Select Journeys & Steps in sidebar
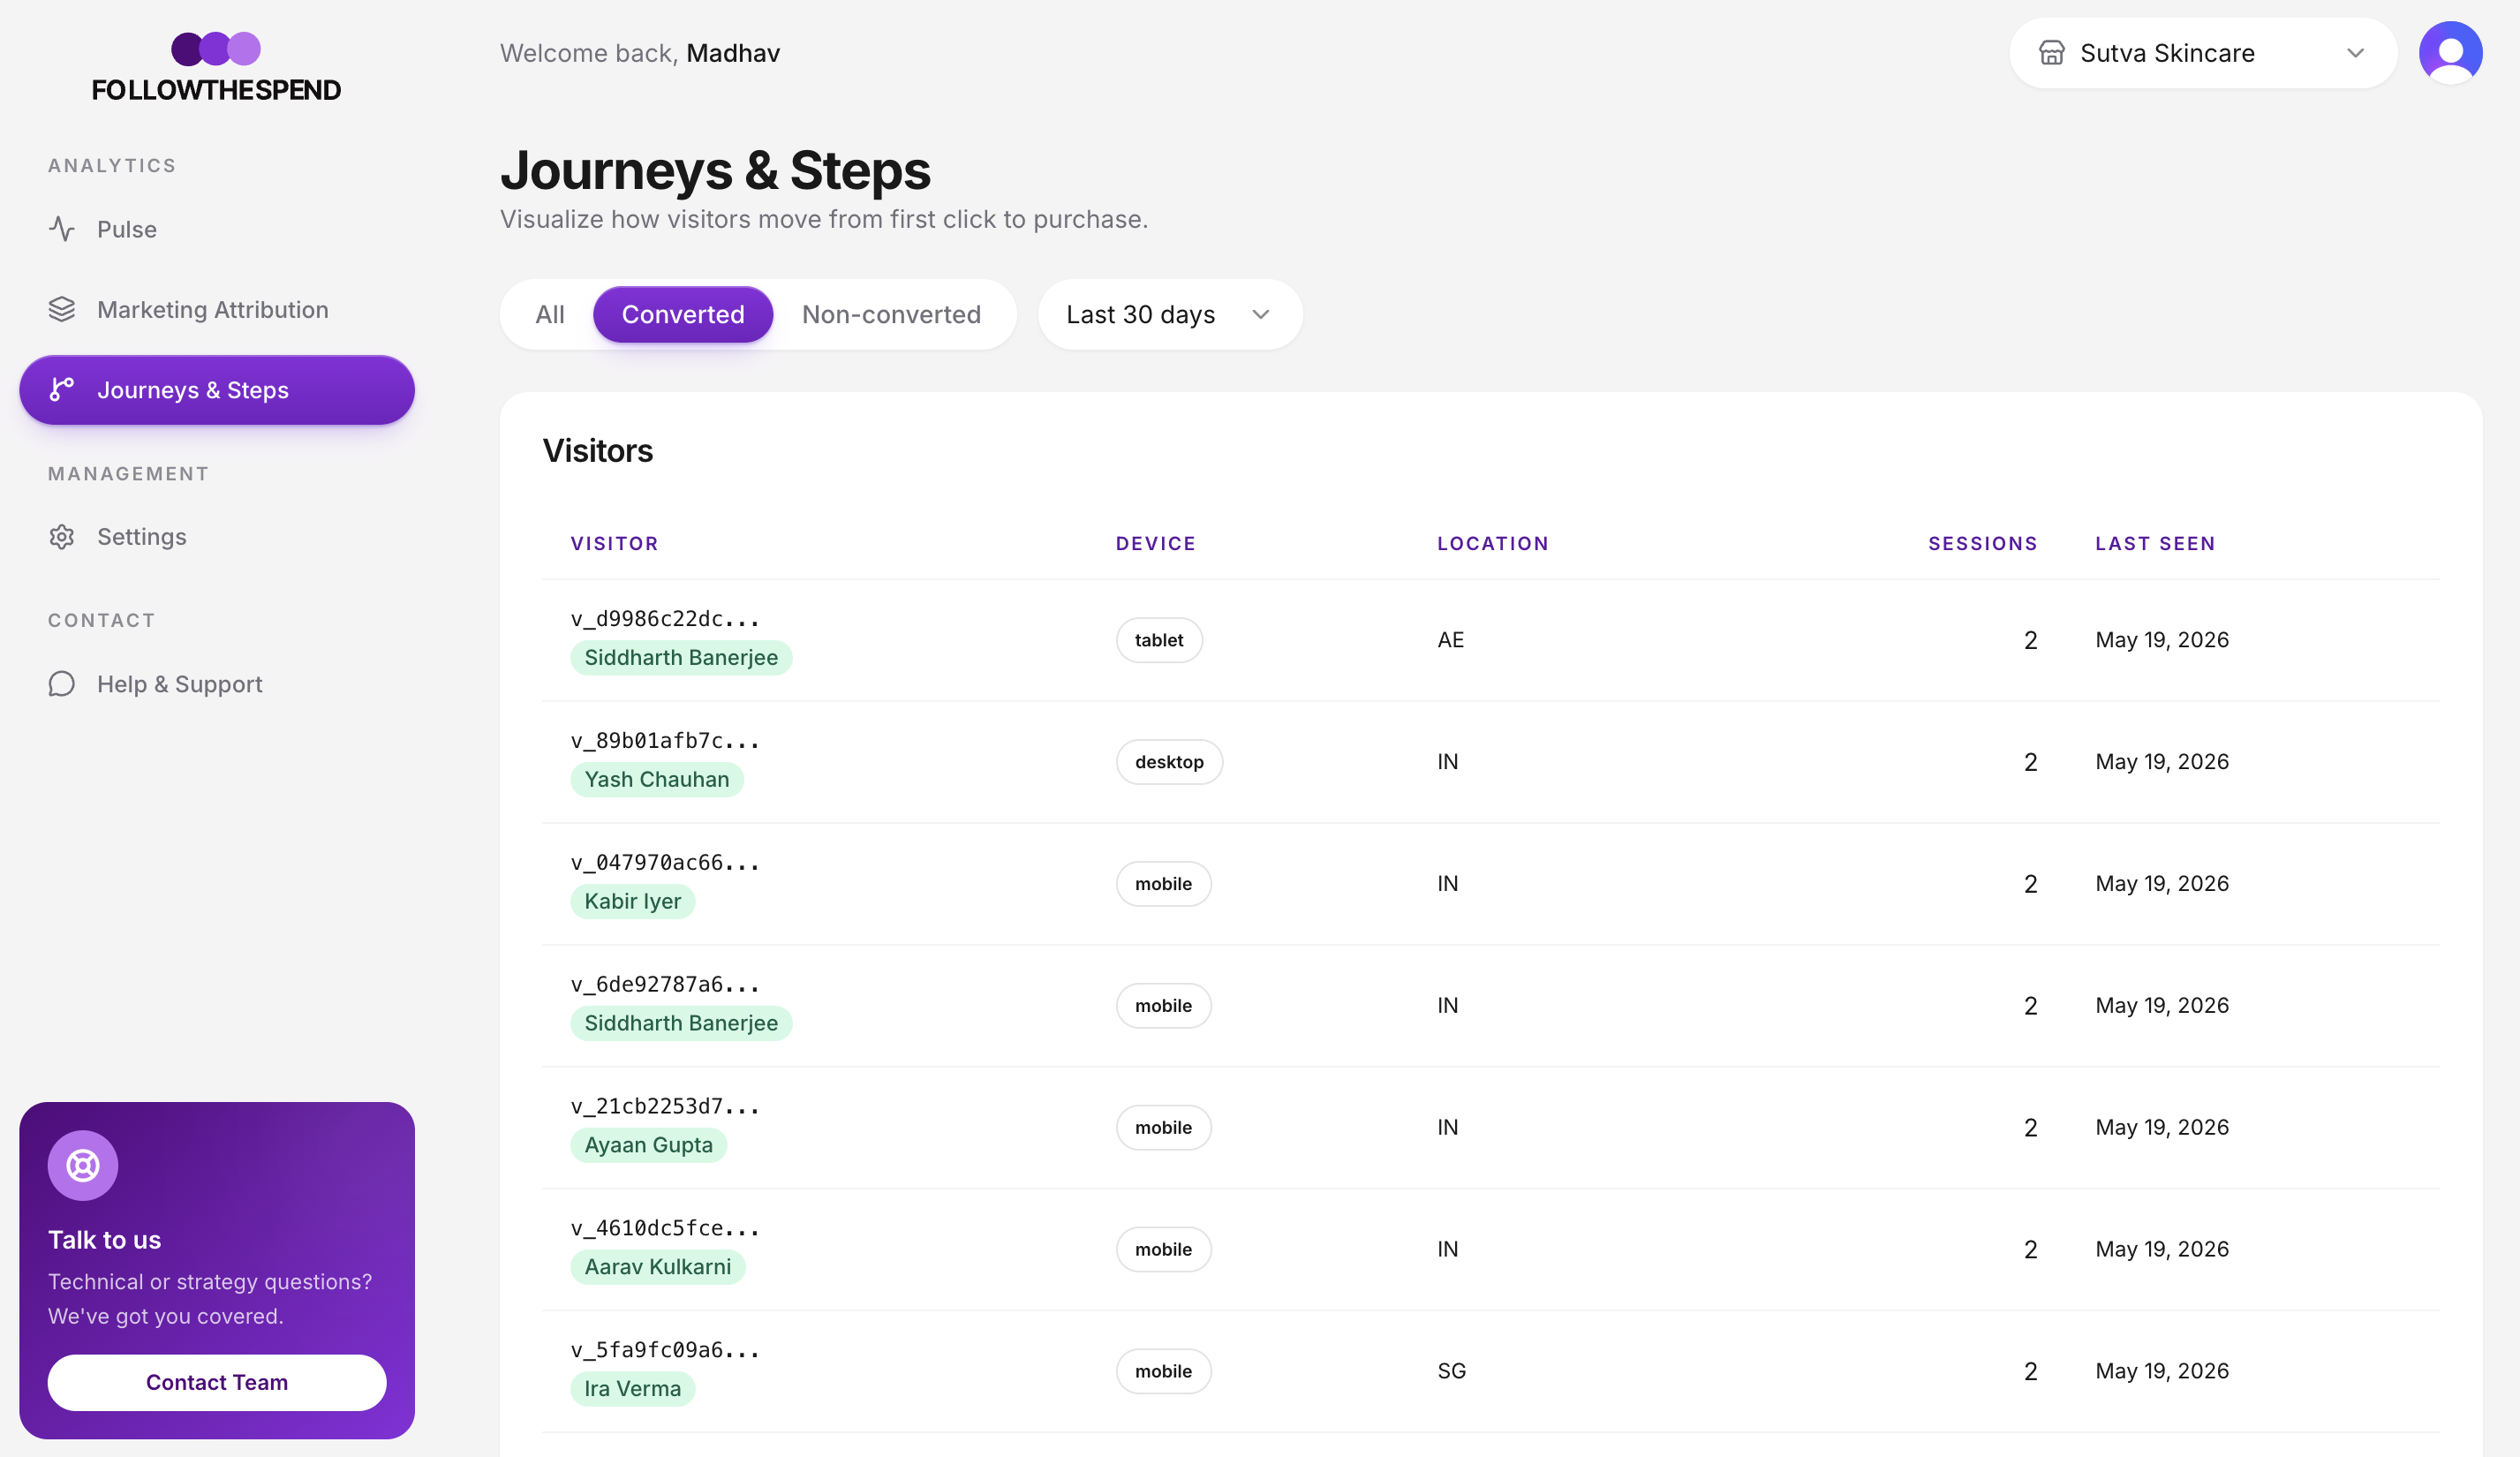The height and width of the screenshot is (1457, 2520). point(217,390)
